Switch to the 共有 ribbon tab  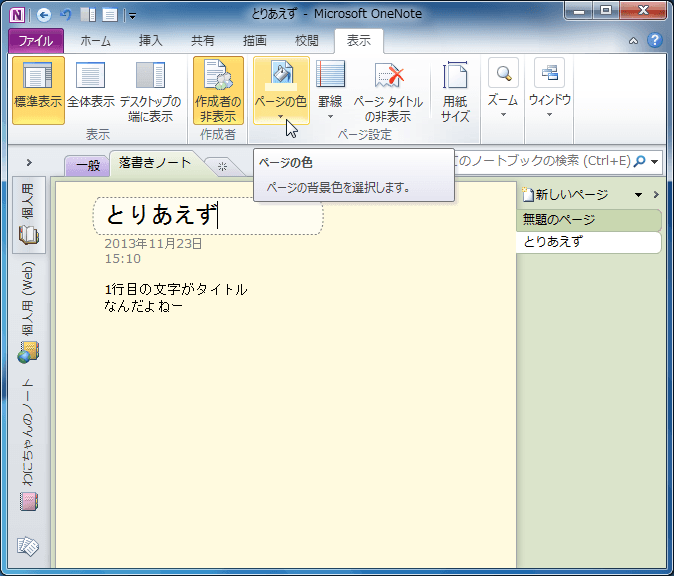[x=203, y=41]
